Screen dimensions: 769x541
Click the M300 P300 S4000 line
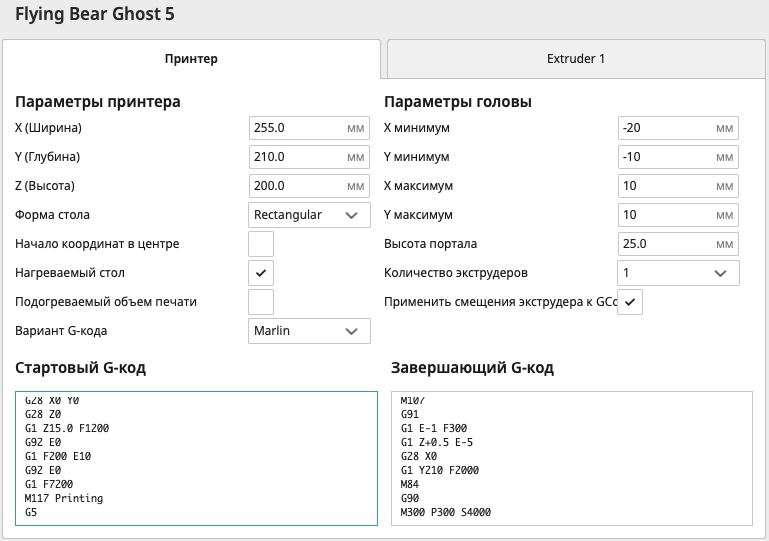[446, 512]
